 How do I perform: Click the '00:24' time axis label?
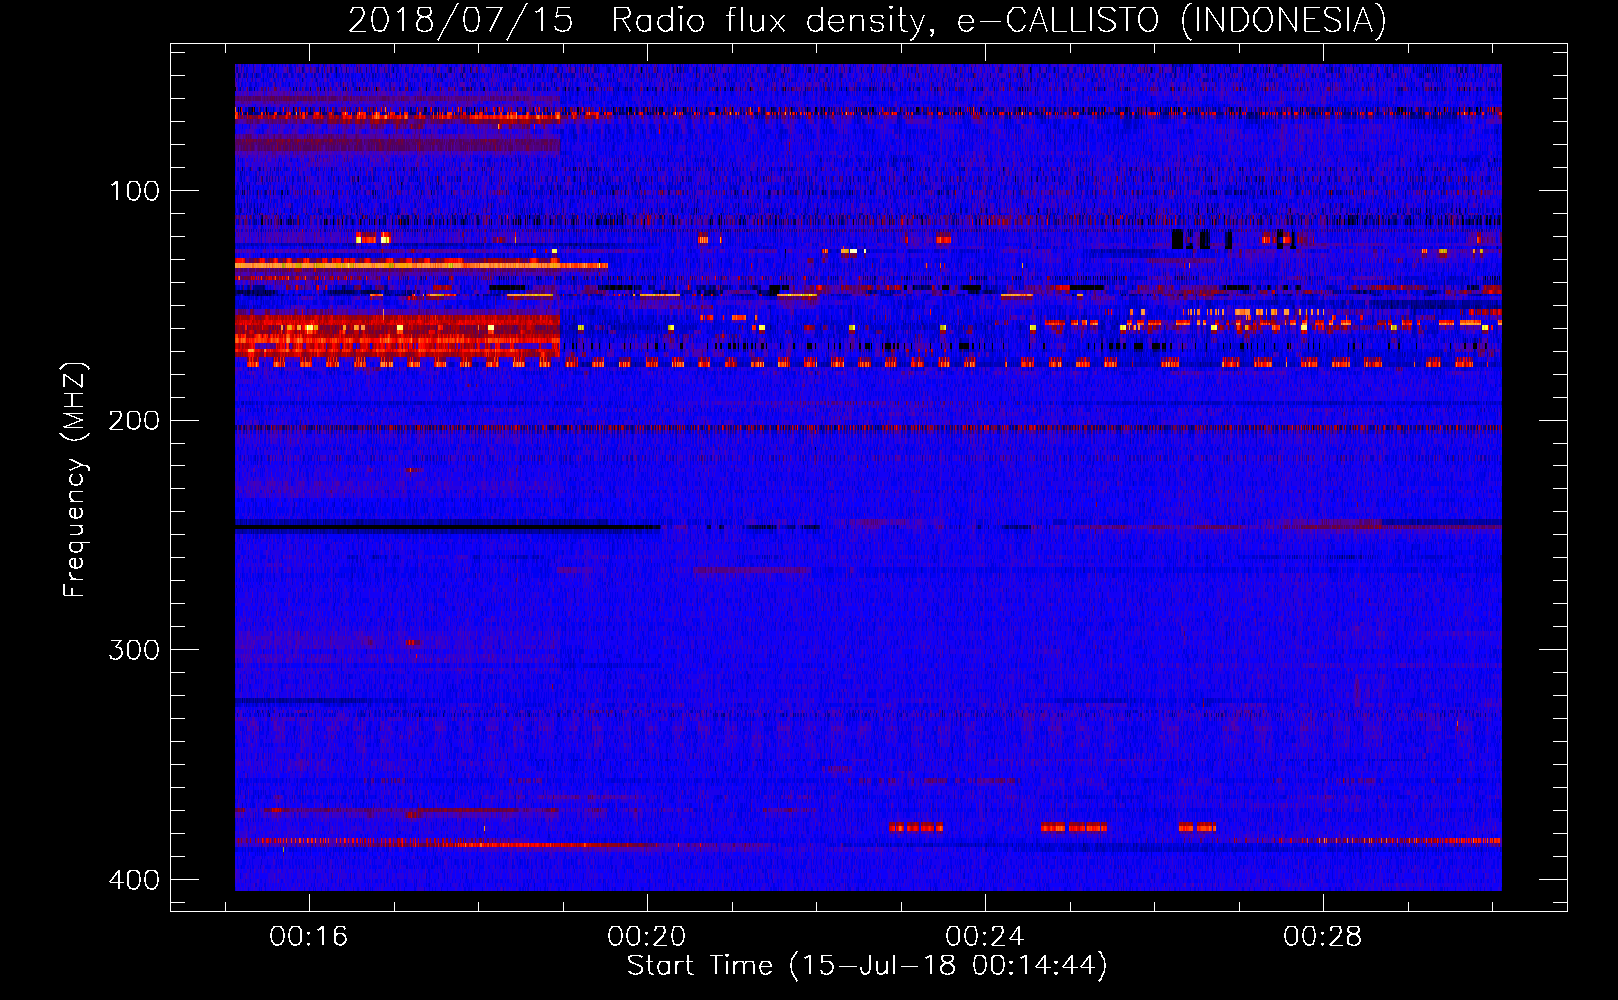[985, 936]
